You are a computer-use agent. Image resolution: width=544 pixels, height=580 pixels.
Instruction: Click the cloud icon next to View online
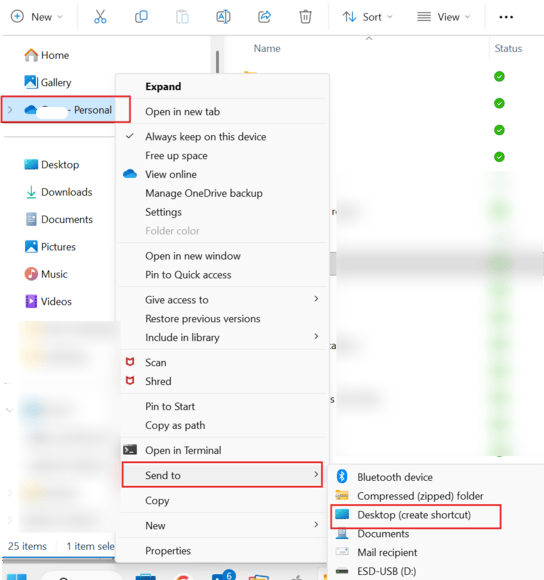coord(130,174)
